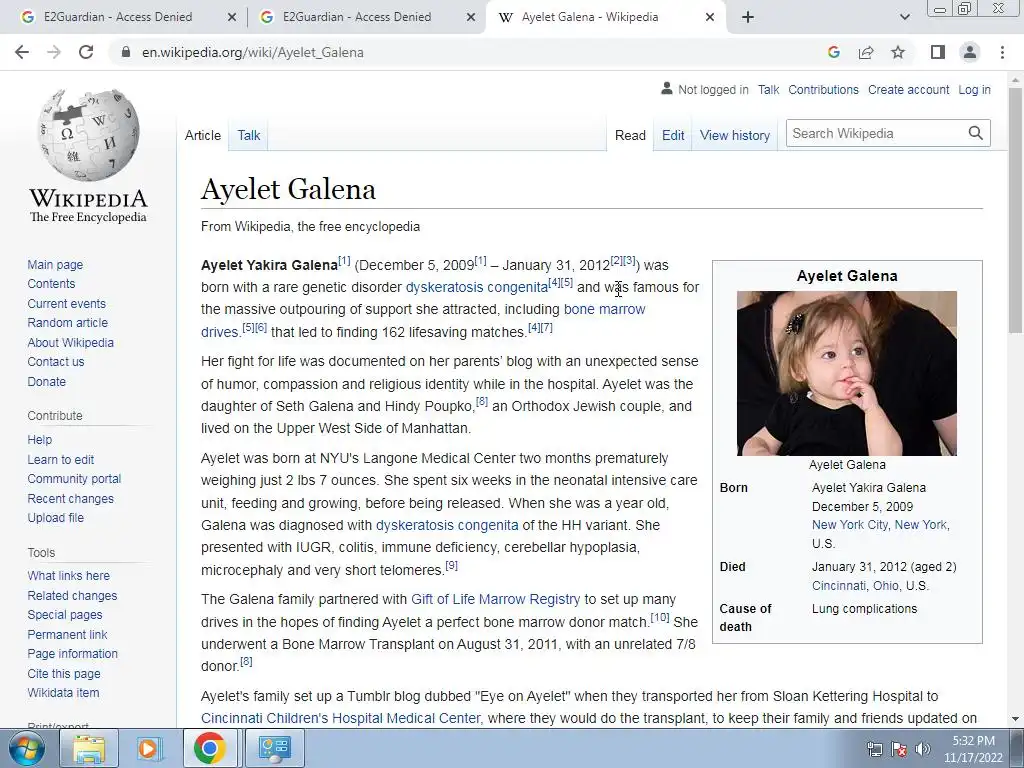Open Page information link
The image size is (1024, 768).
(72, 653)
